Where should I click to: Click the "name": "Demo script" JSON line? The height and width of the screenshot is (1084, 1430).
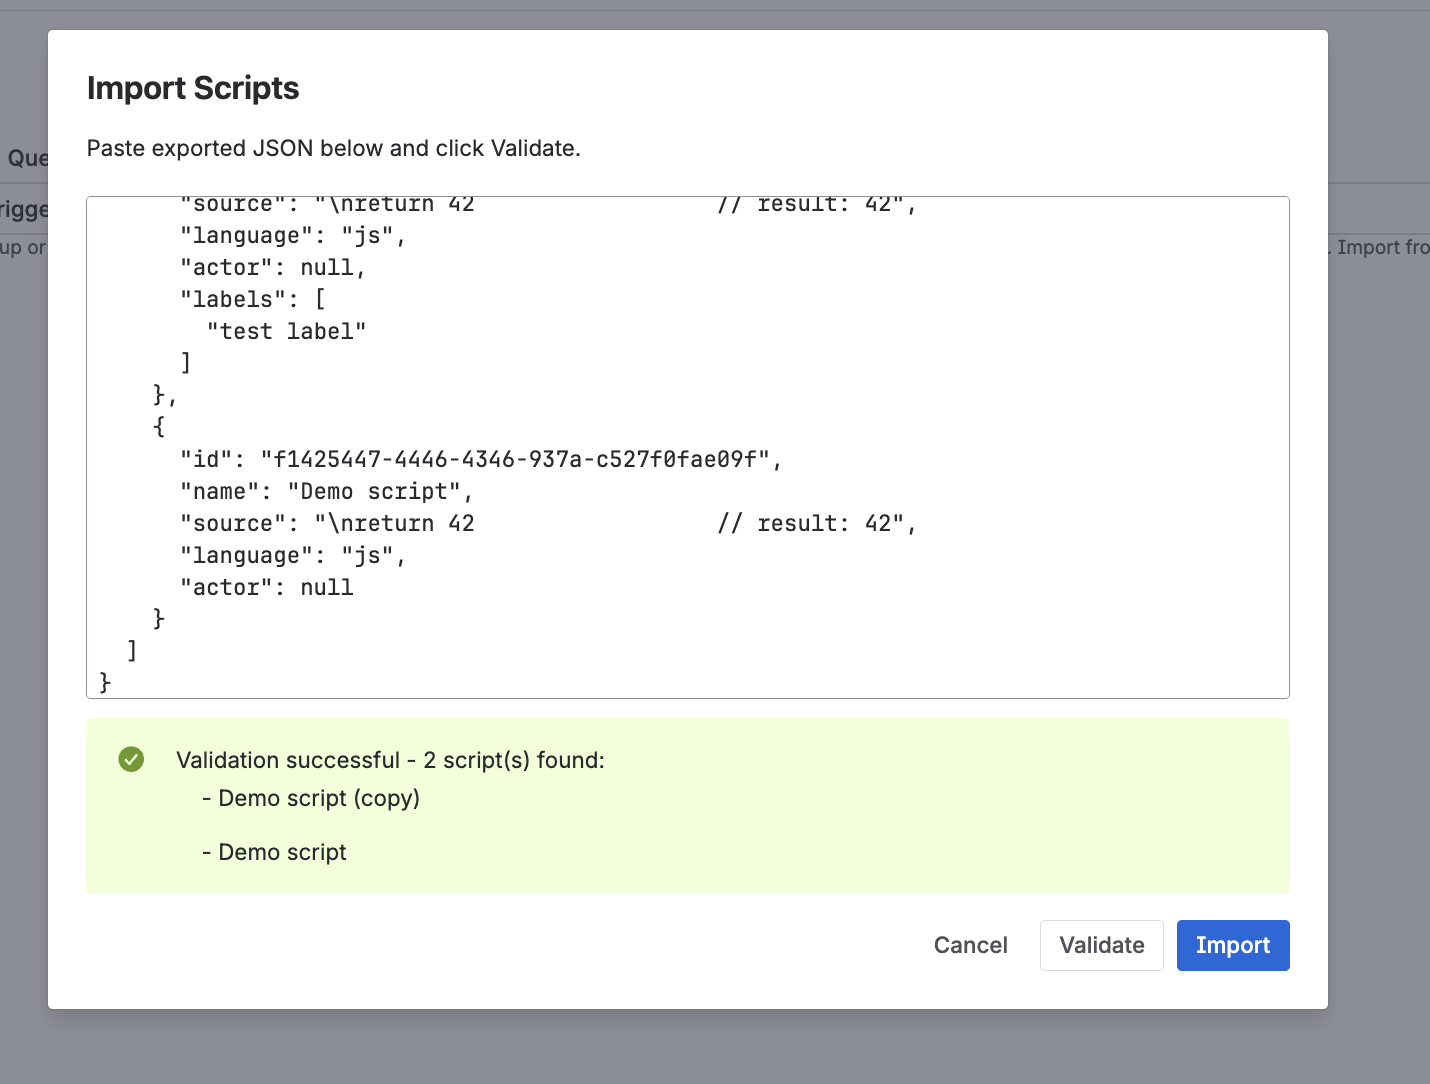(326, 491)
